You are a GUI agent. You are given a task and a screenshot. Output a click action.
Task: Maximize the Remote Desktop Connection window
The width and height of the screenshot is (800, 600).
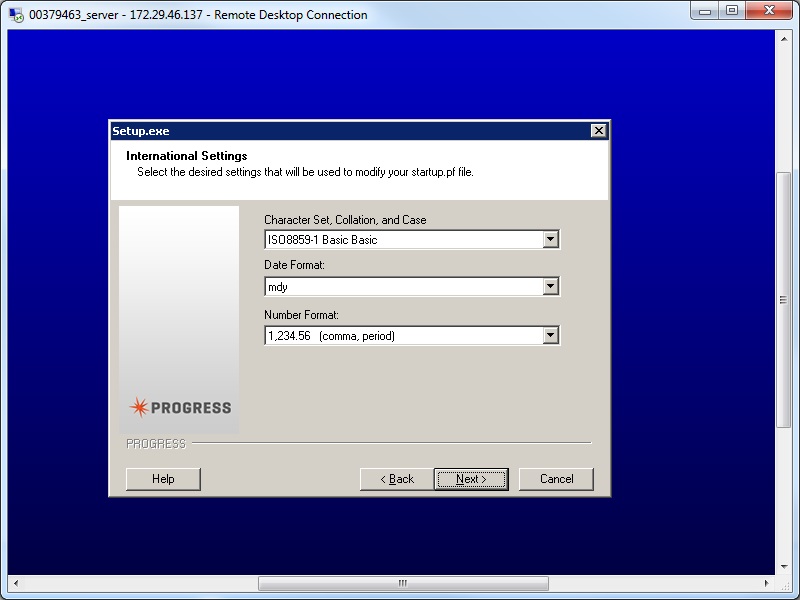[733, 11]
